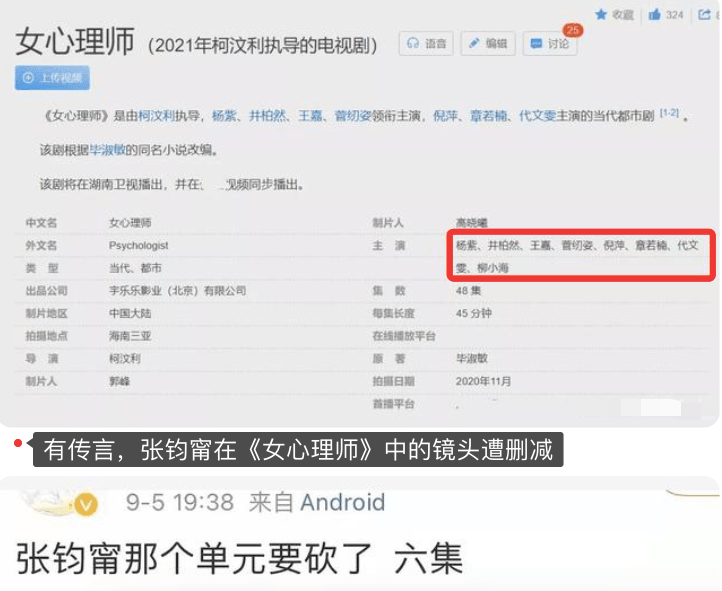
Task: Click the 来自 Android source link
Action: pos(317,502)
